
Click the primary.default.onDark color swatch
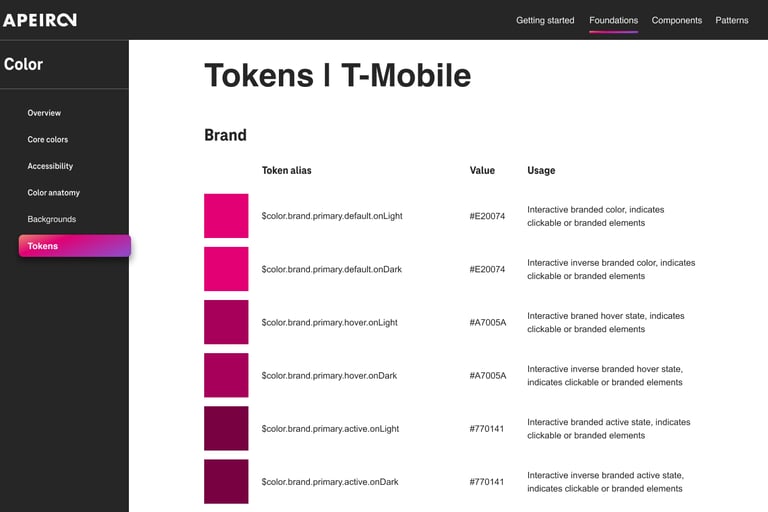click(226, 269)
